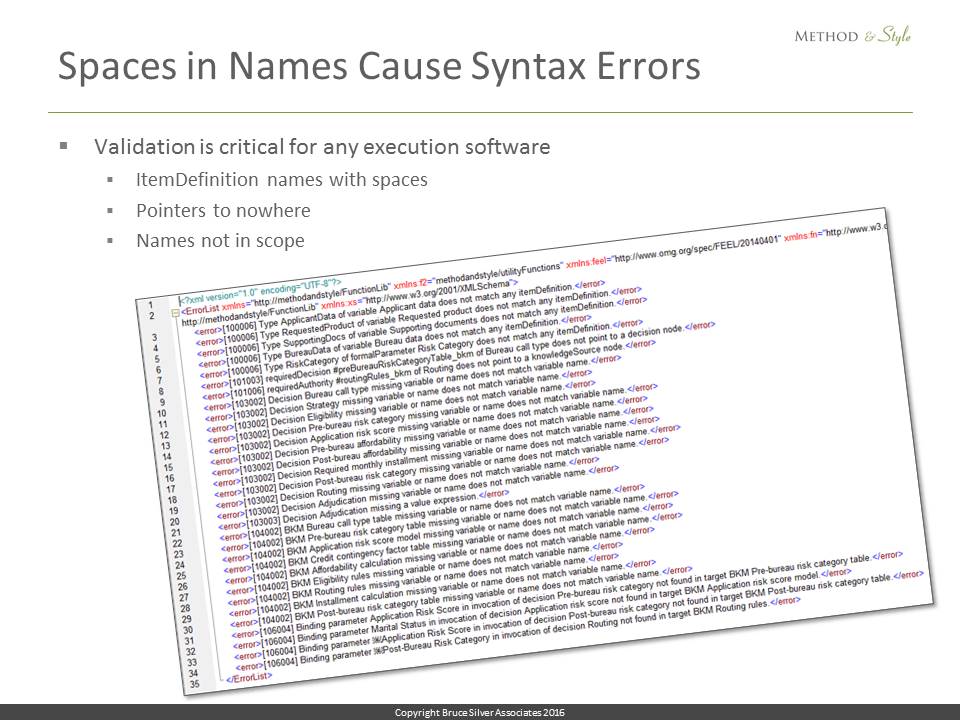
Task: Click the 'Validation is critical' square bullet
Action: click(x=64, y=145)
